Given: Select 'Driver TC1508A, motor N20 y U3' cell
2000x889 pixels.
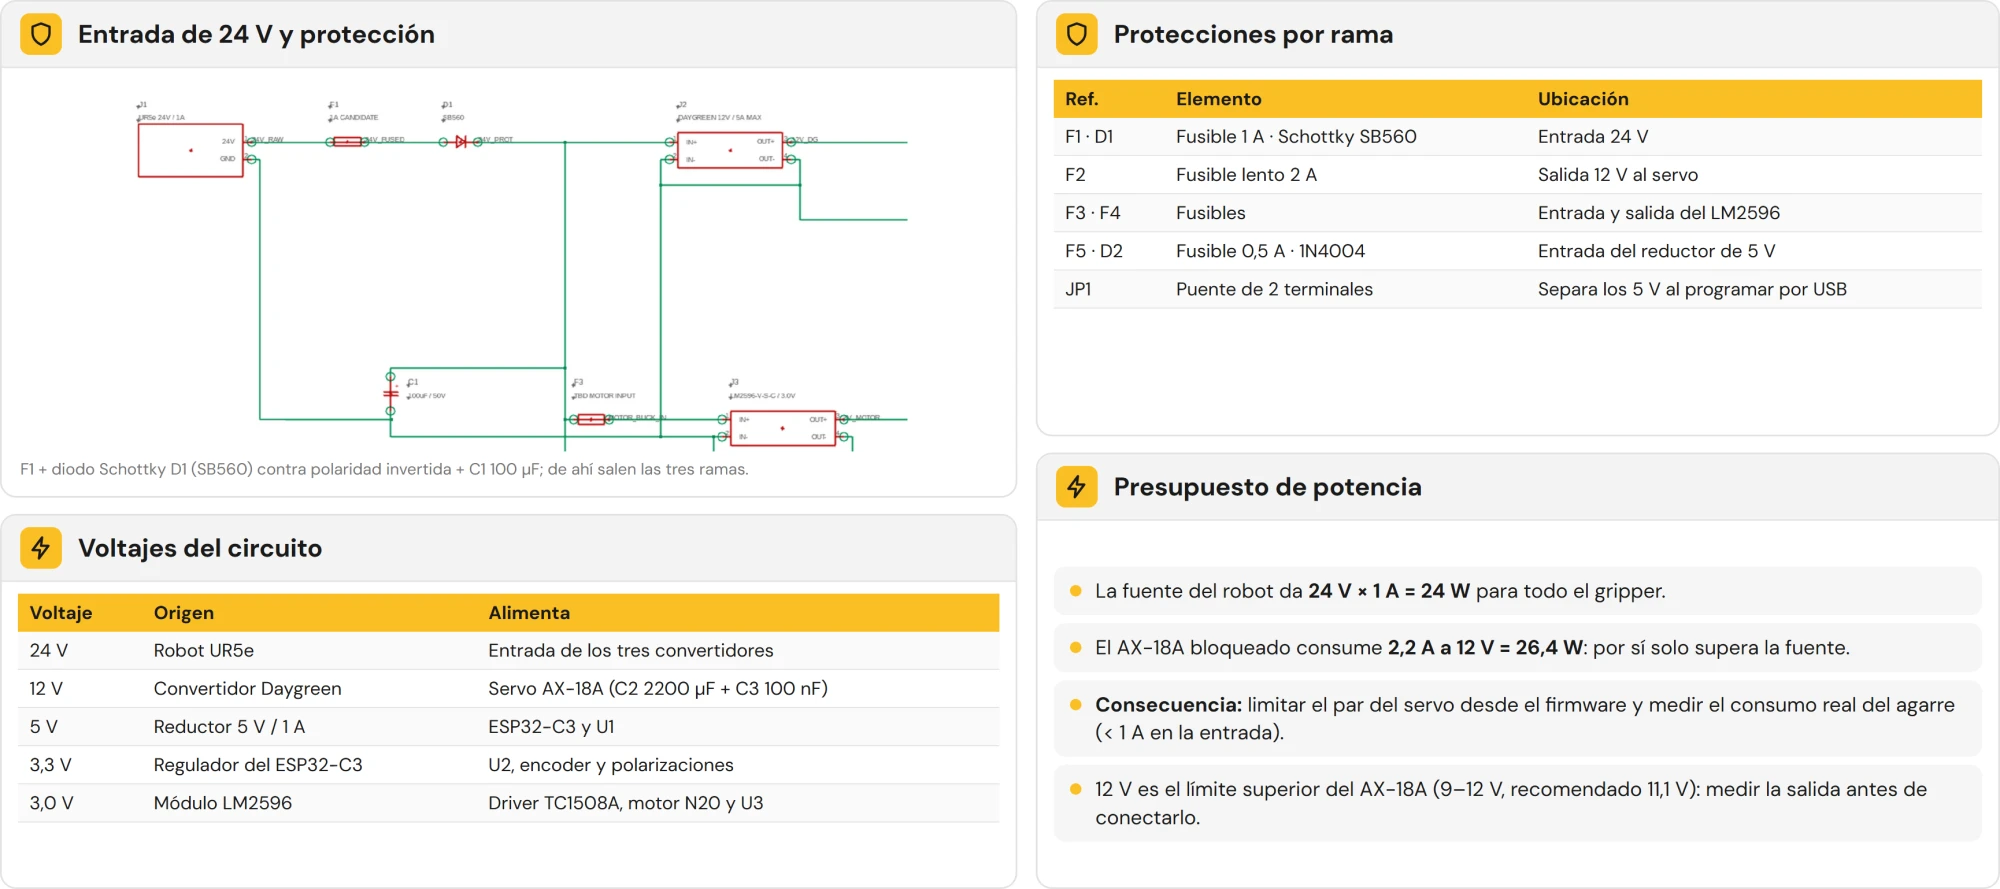Looking at the screenshot, I should (x=626, y=803).
